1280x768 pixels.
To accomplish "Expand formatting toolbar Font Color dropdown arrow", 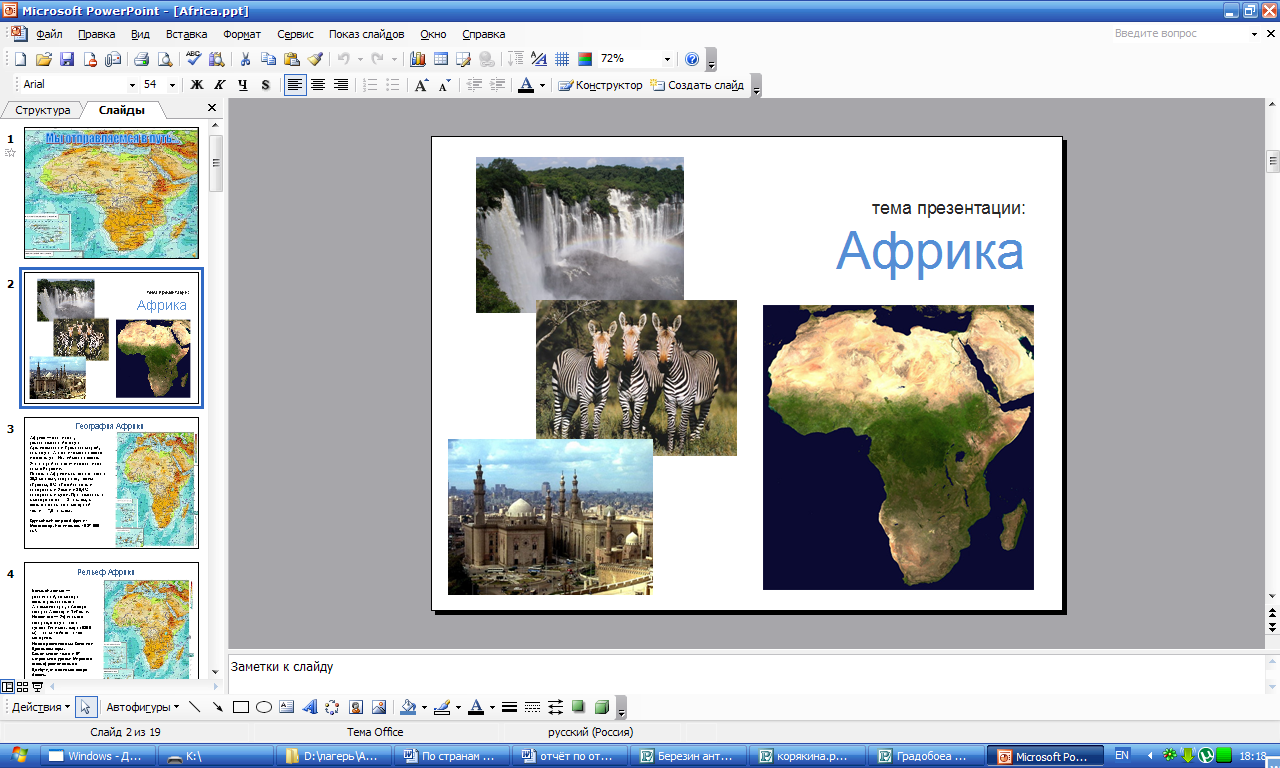I will pyautogui.click(x=542, y=85).
